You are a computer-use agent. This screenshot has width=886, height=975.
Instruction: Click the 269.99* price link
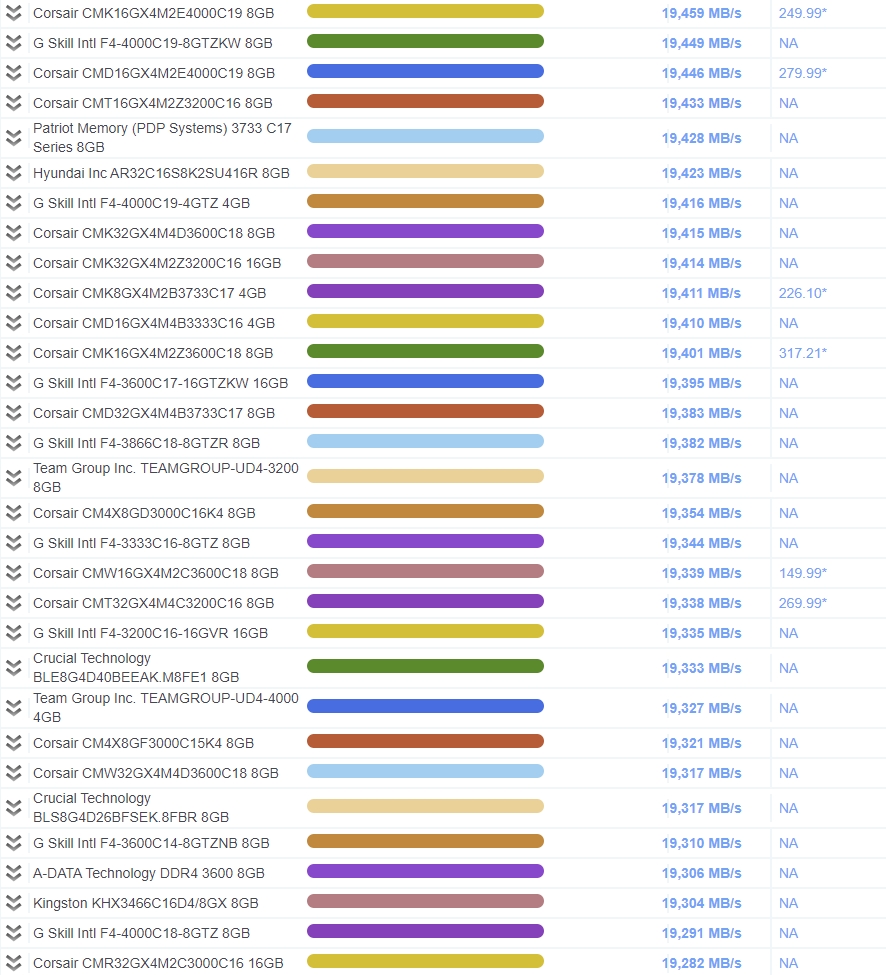click(x=803, y=603)
